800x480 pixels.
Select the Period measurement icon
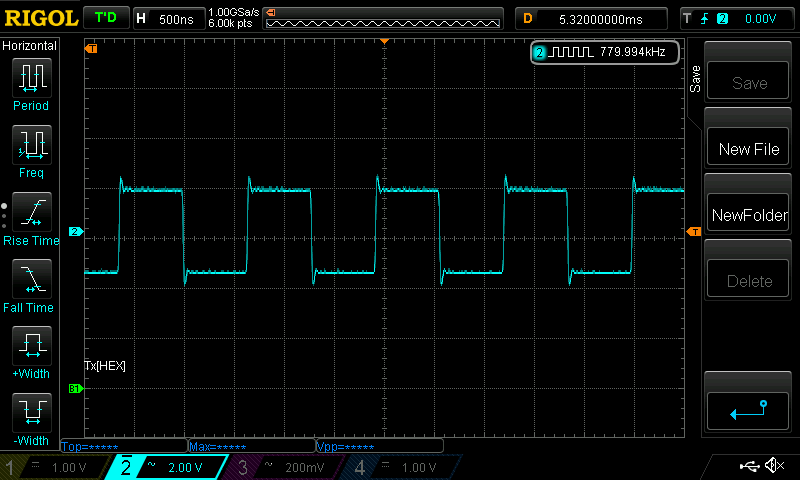tap(32, 78)
